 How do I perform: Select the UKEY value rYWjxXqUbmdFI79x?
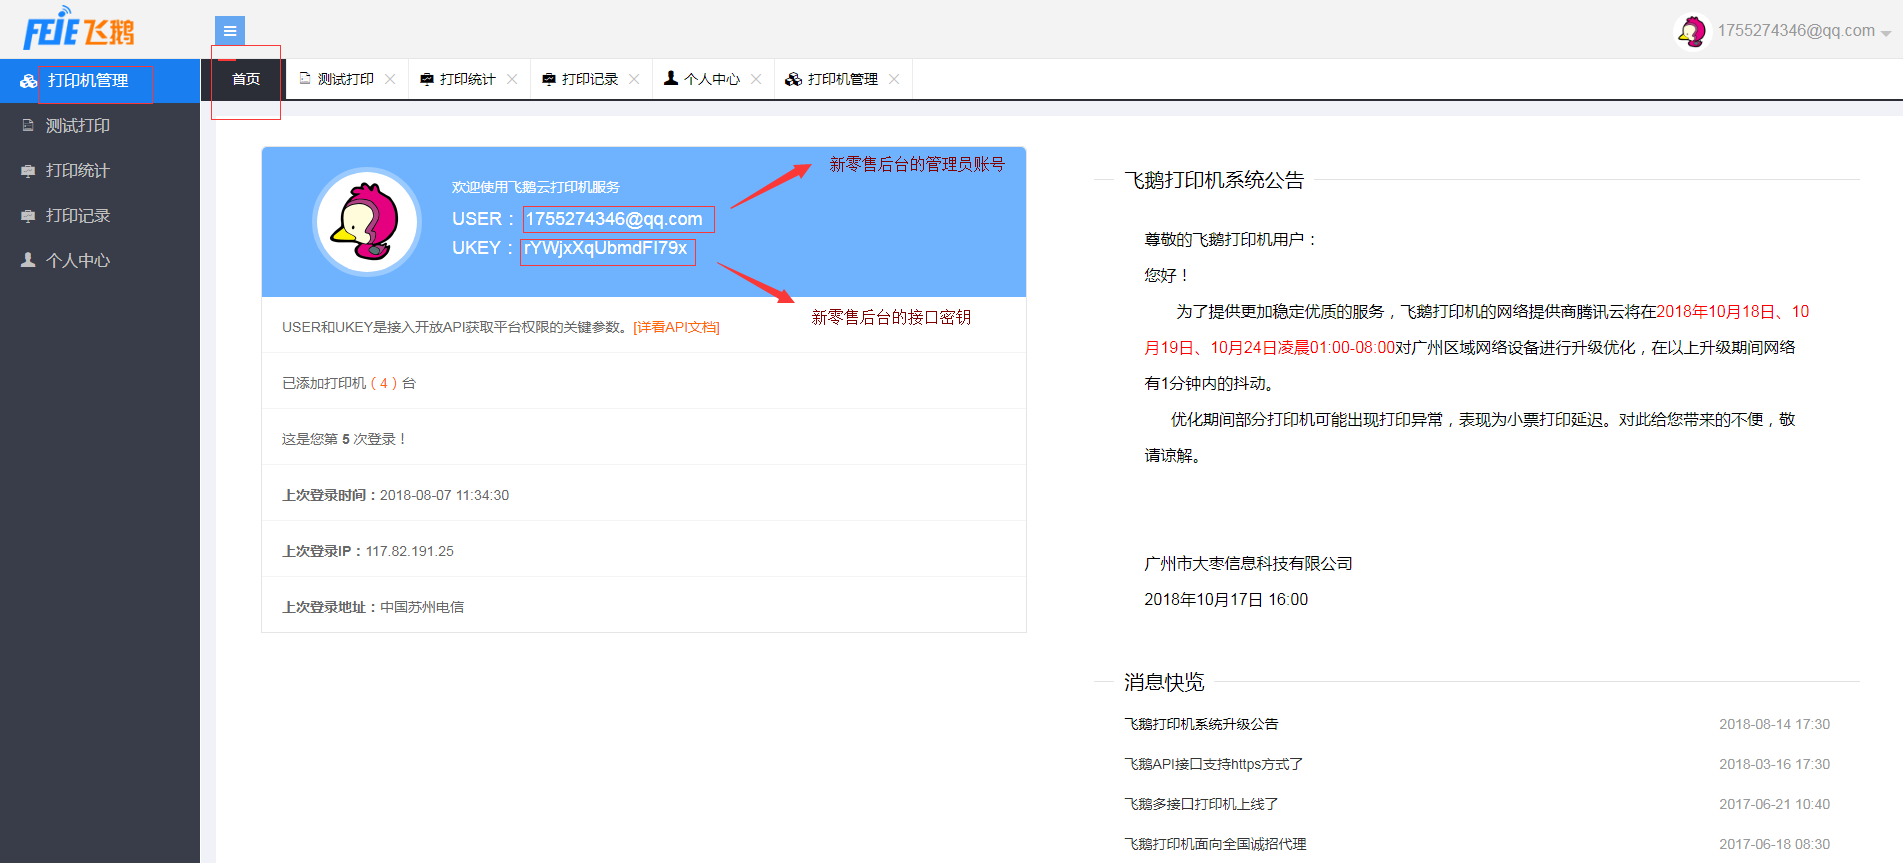point(607,249)
